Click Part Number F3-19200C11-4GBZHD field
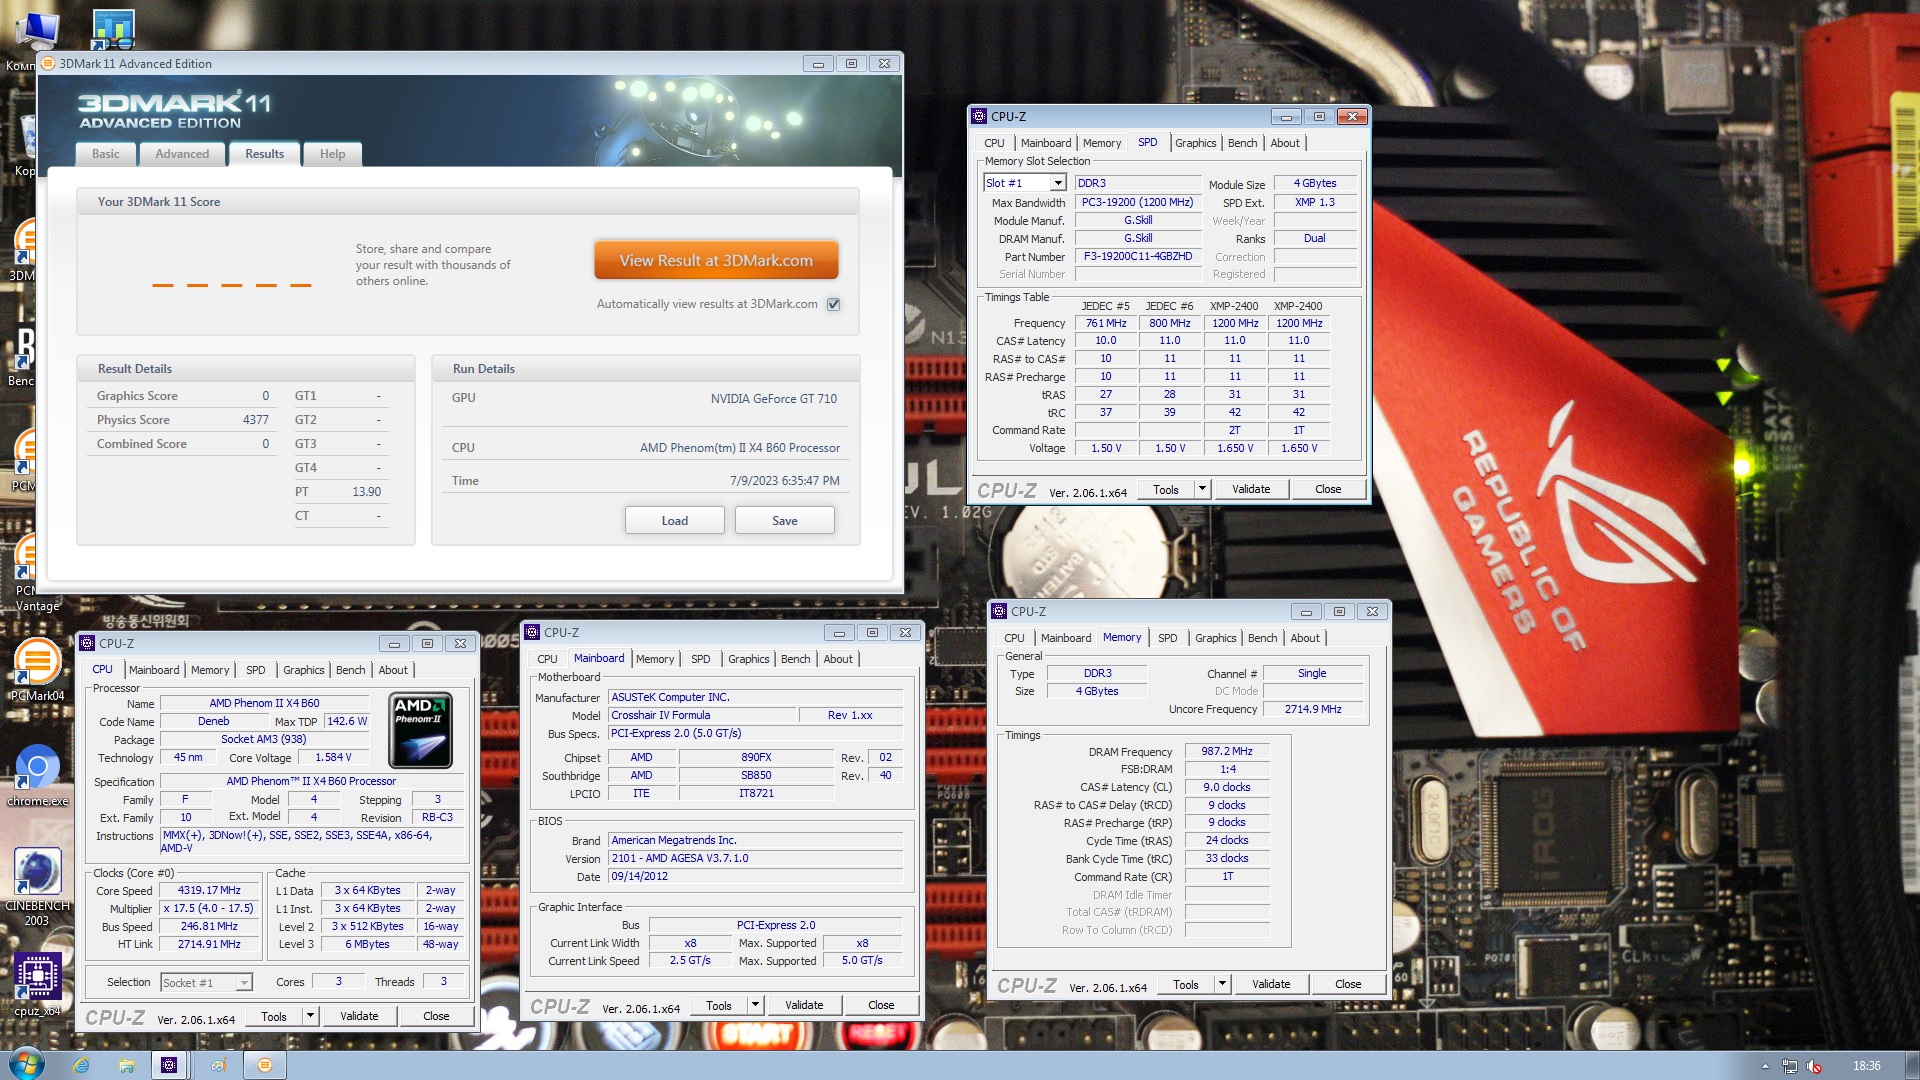The image size is (1920, 1080). point(1137,257)
